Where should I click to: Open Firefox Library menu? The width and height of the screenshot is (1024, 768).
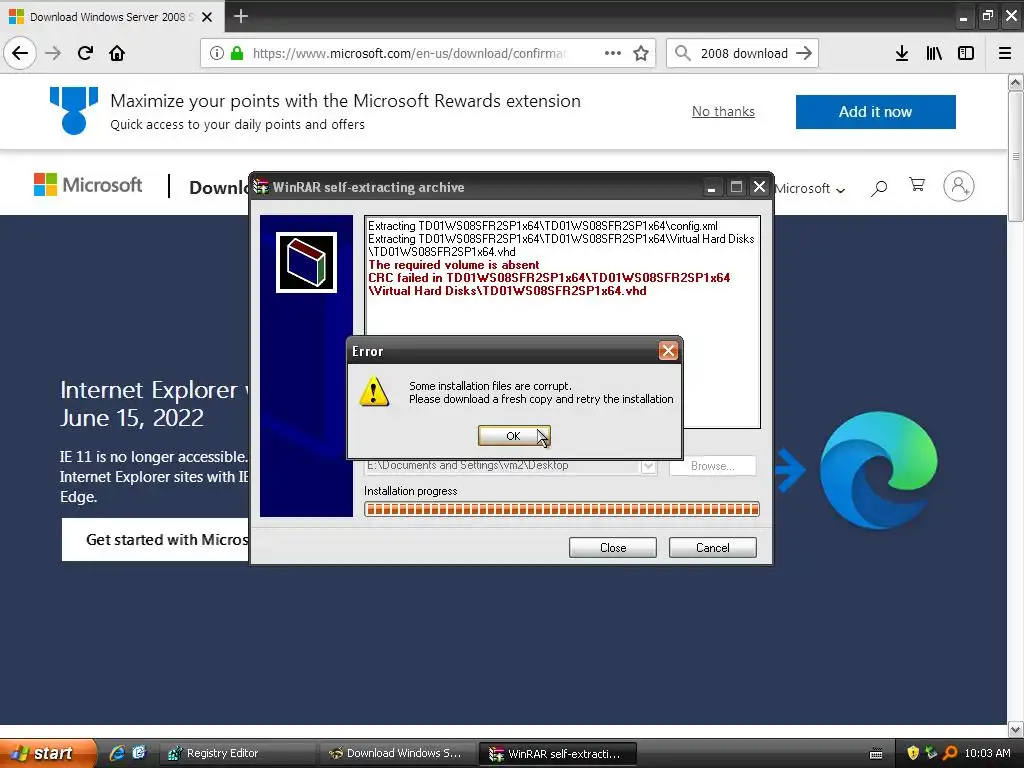[934, 53]
